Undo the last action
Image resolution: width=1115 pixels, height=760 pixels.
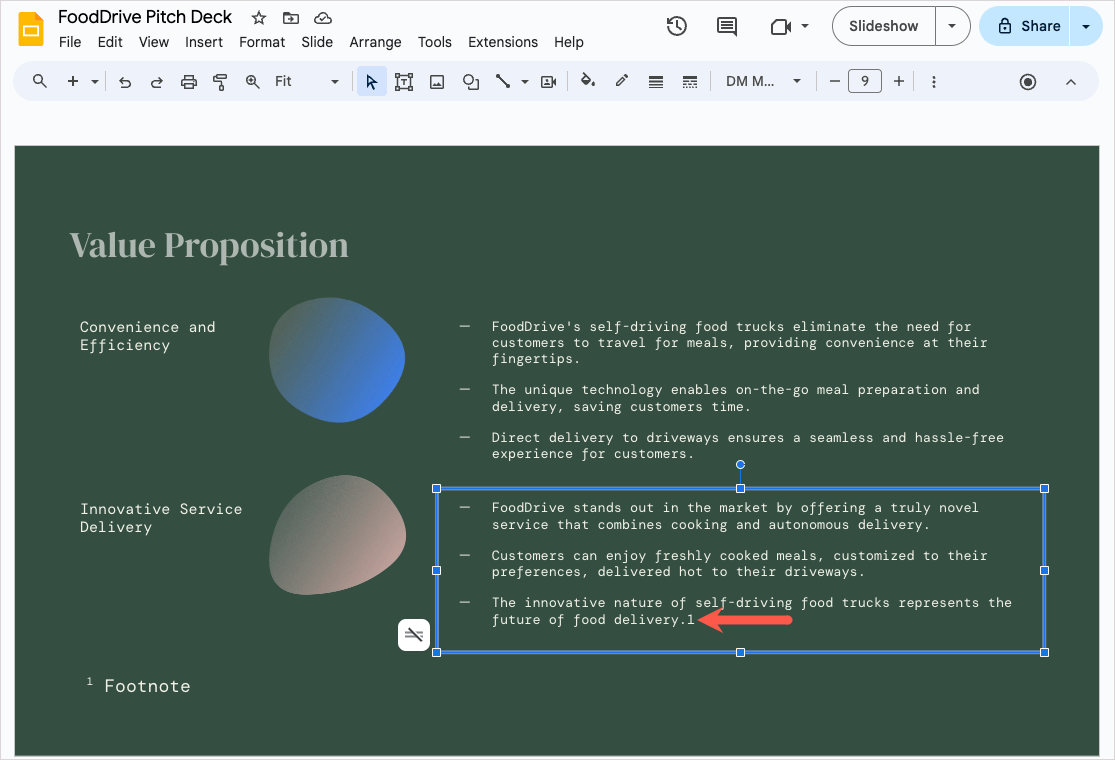click(x=125, y=82)
